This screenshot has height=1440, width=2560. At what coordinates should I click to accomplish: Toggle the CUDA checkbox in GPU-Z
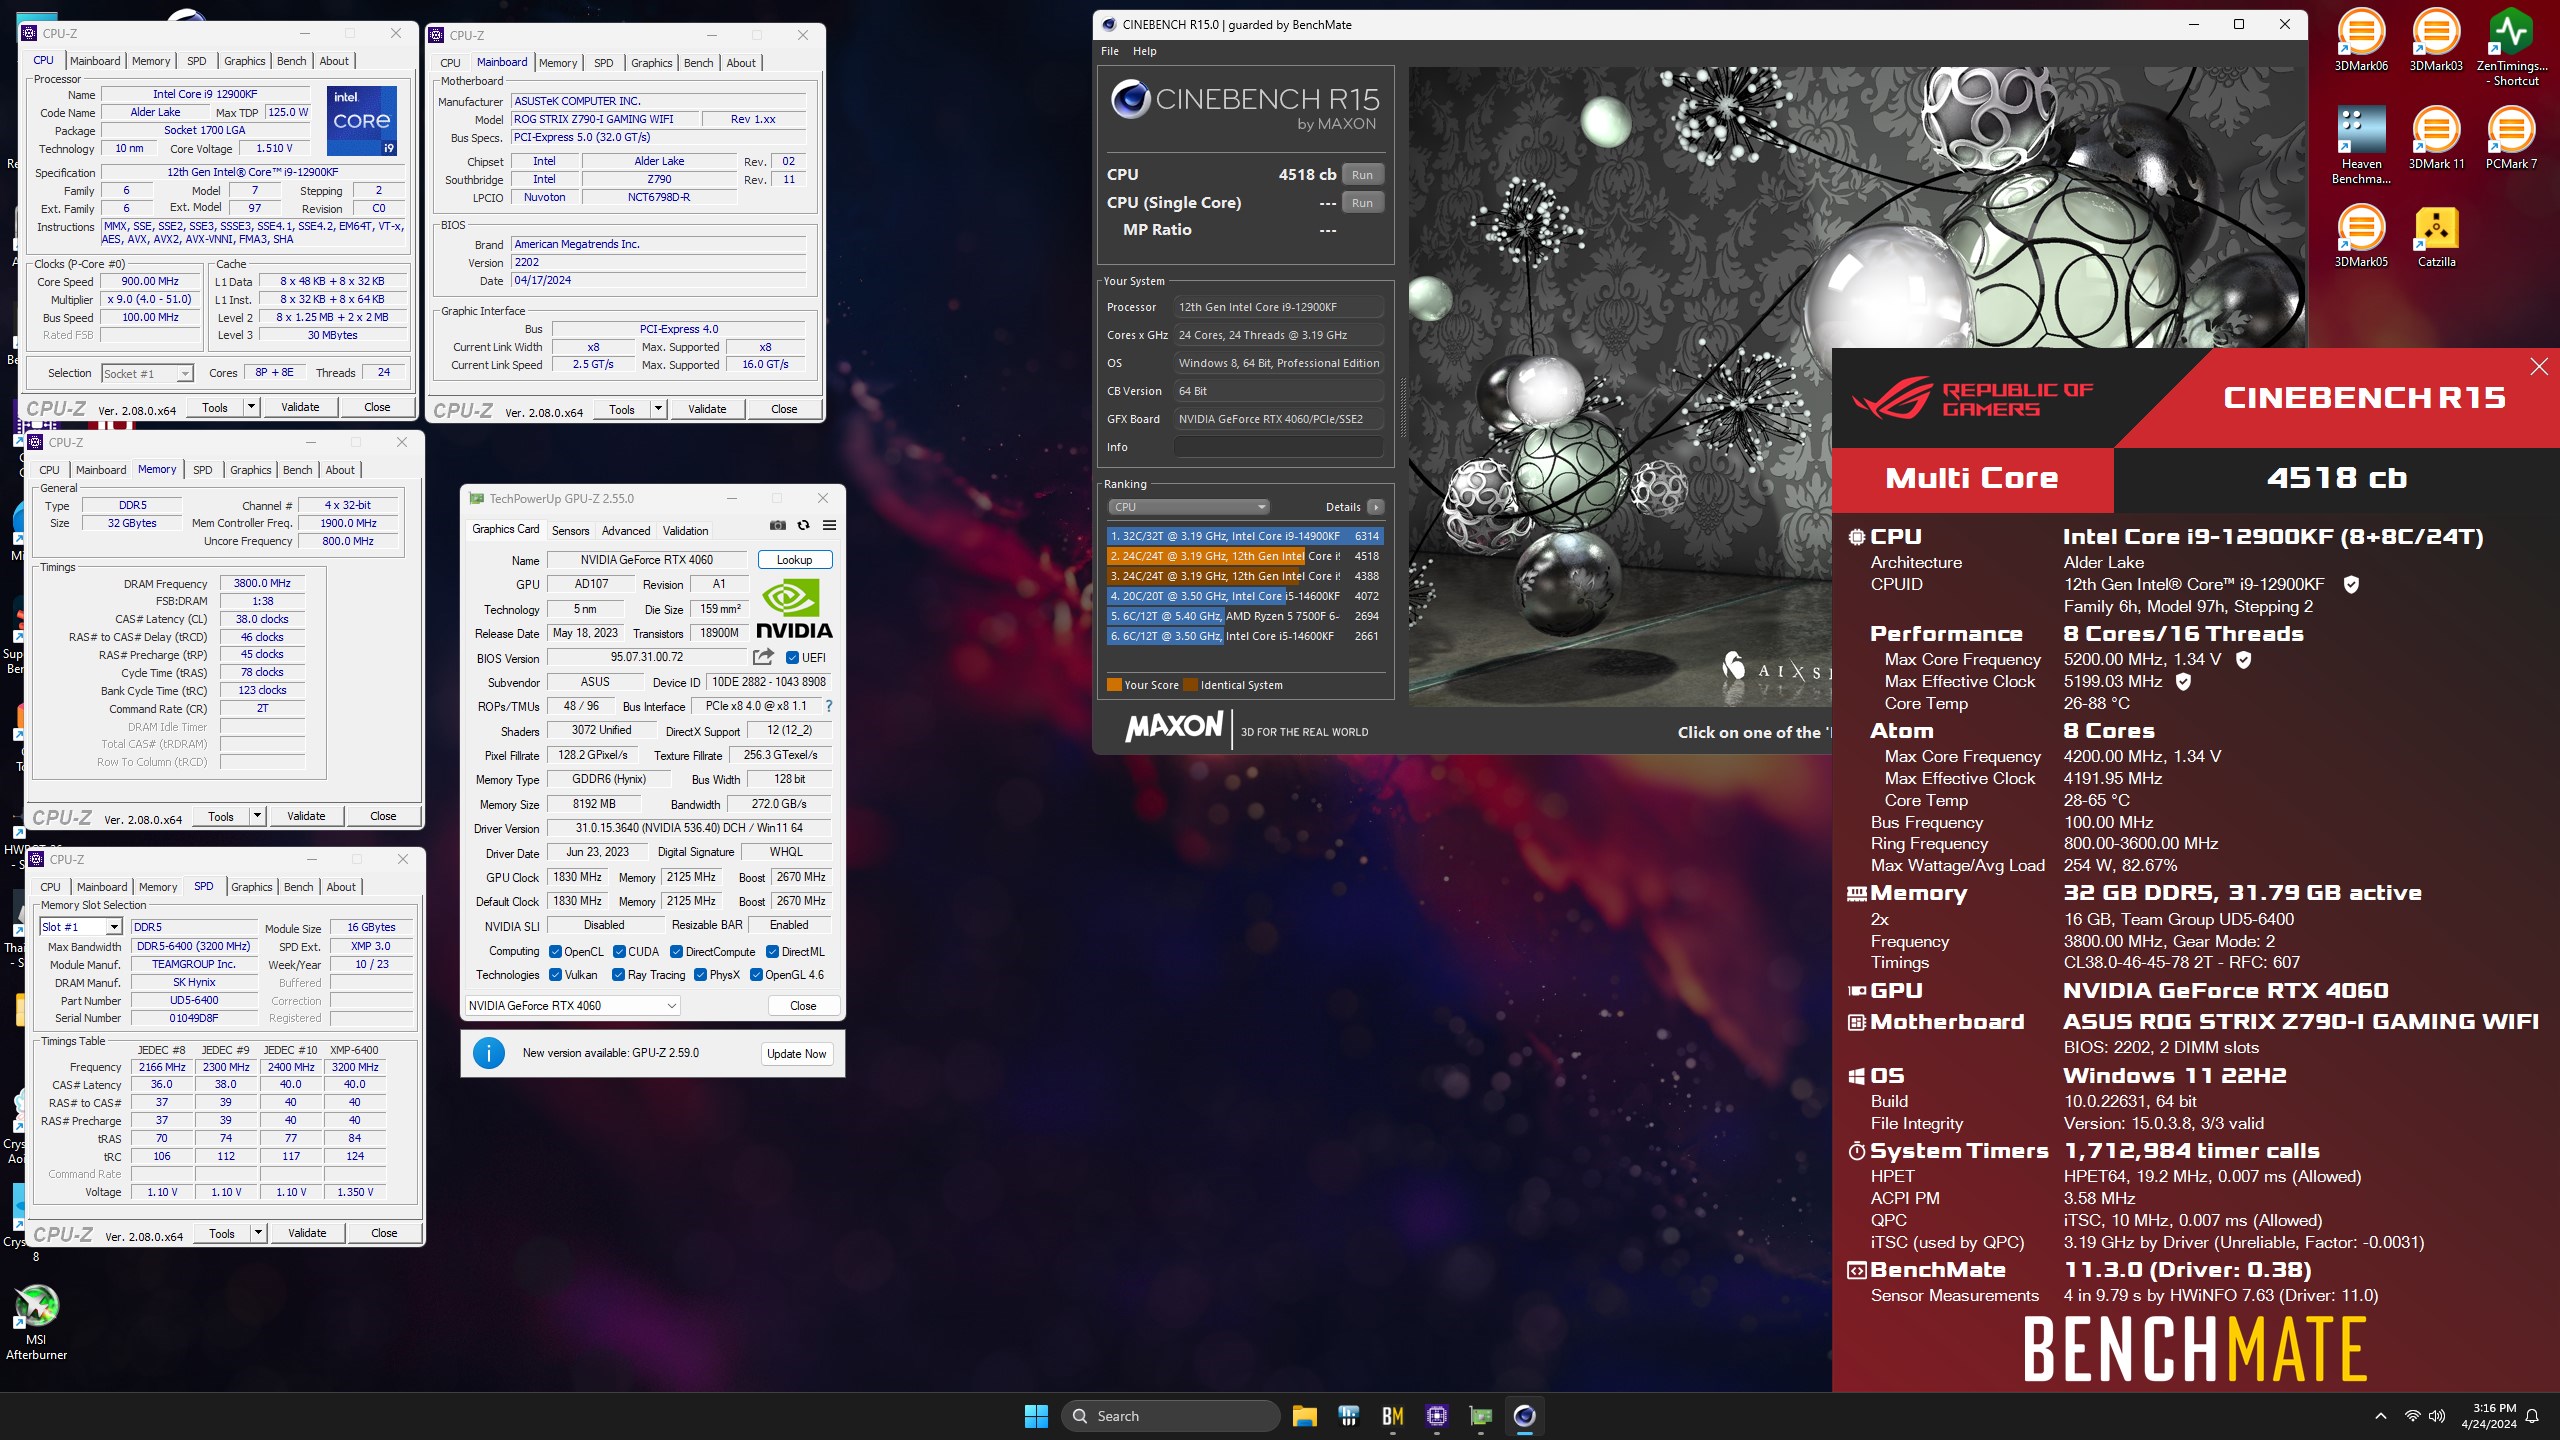pos(619,952)
